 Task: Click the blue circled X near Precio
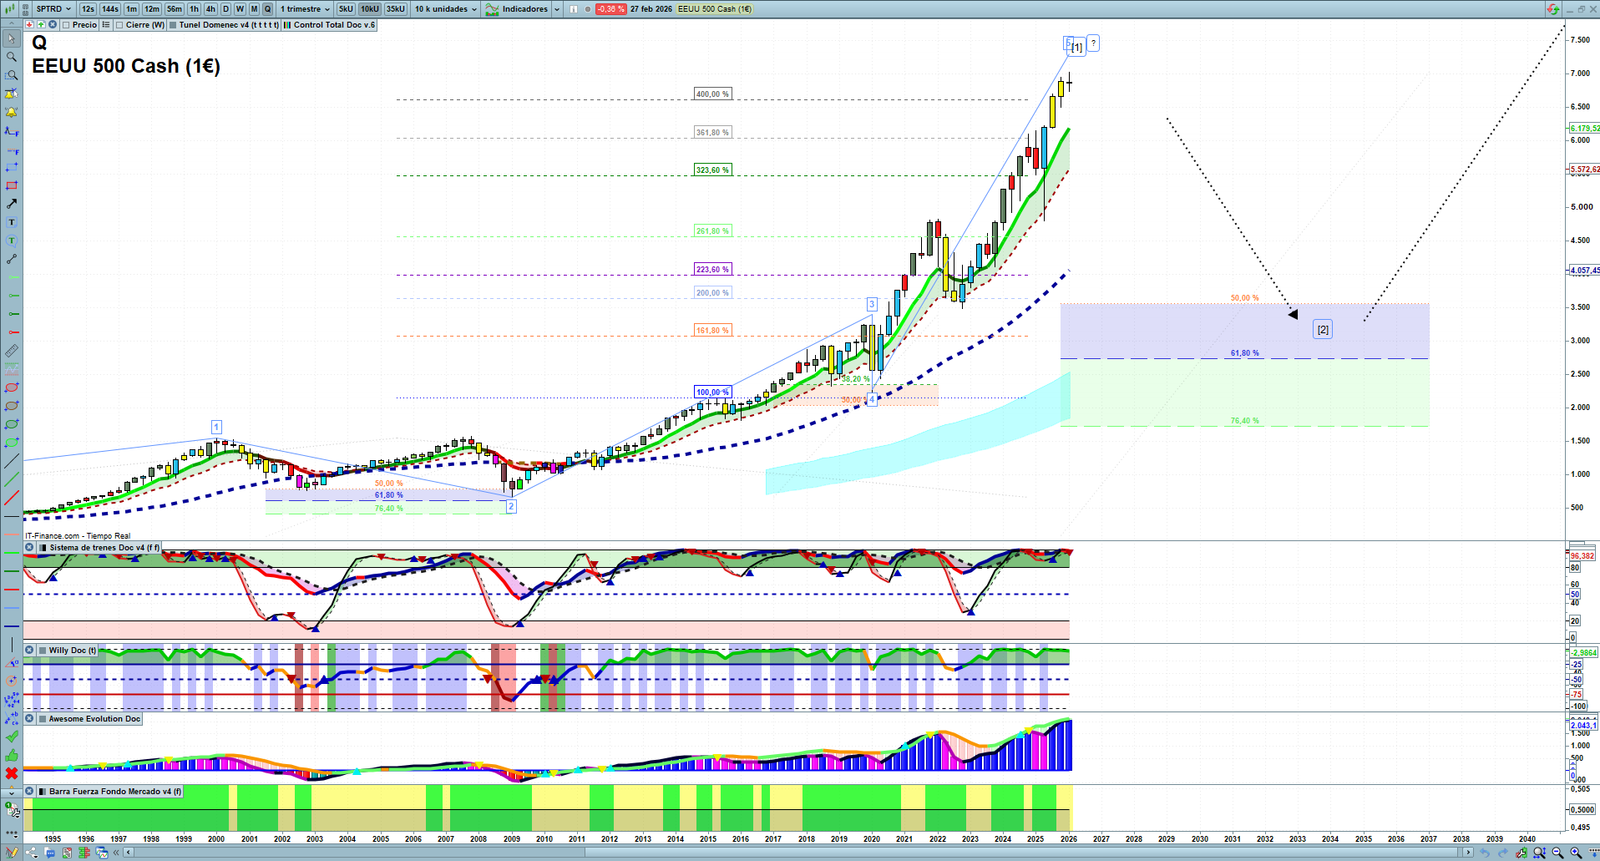tap(52, 25)
